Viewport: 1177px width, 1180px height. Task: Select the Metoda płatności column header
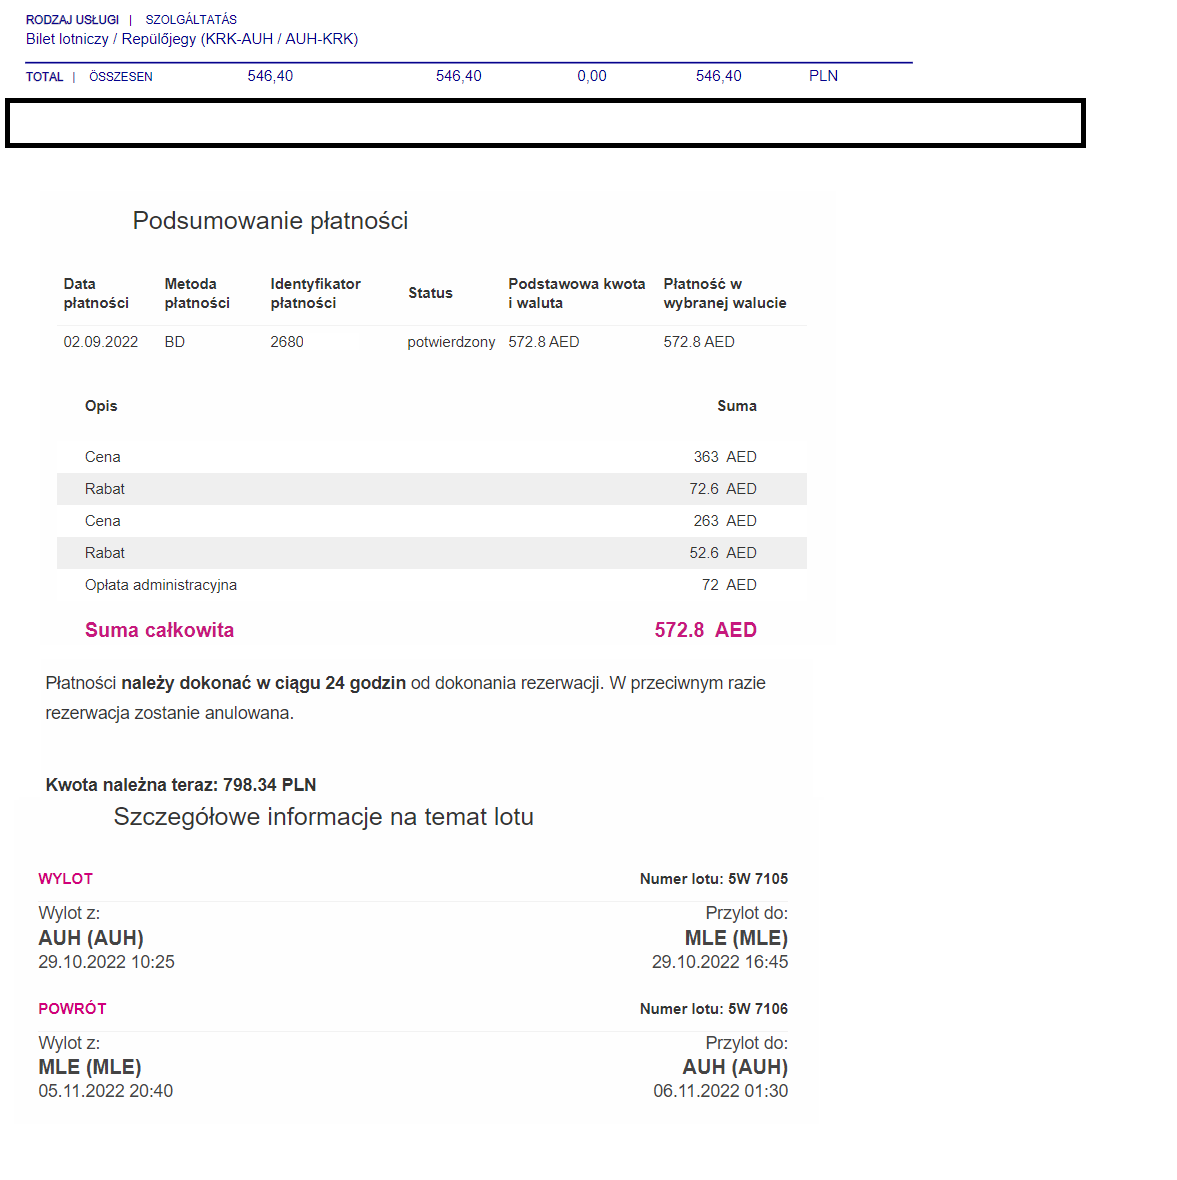[x=197, y=293]
